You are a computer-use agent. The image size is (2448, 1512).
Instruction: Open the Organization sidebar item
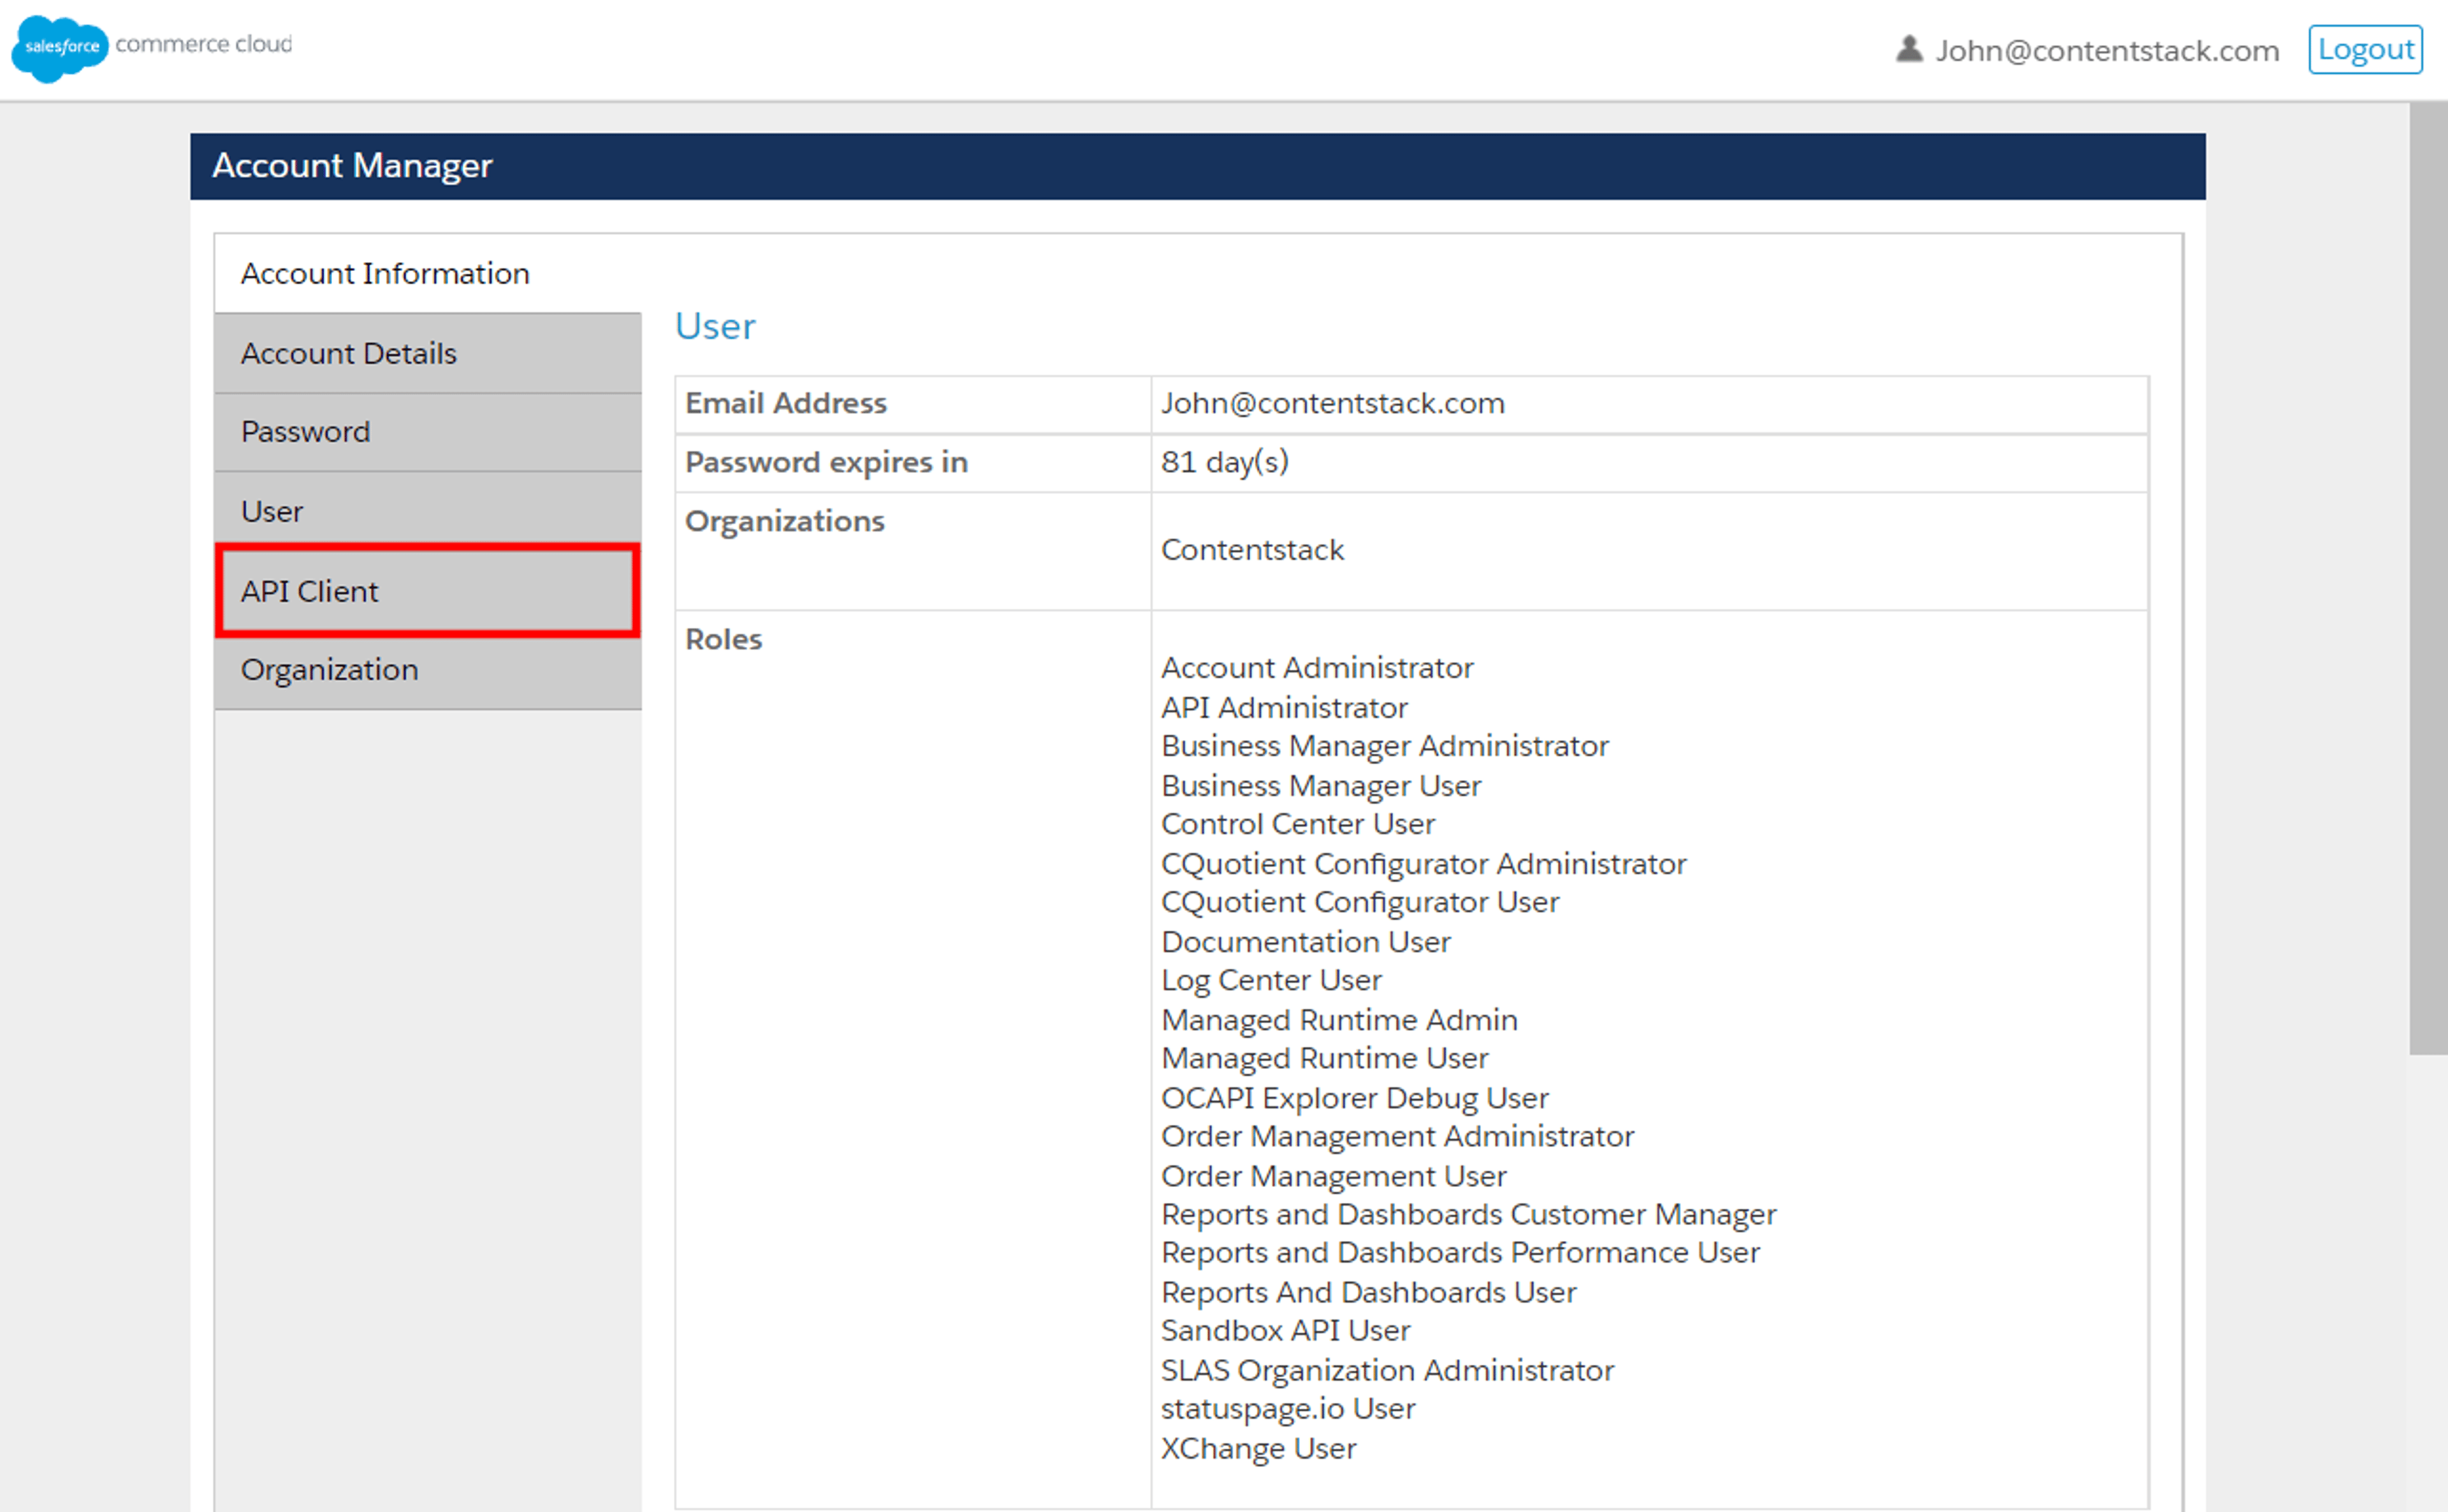[428, 670]
